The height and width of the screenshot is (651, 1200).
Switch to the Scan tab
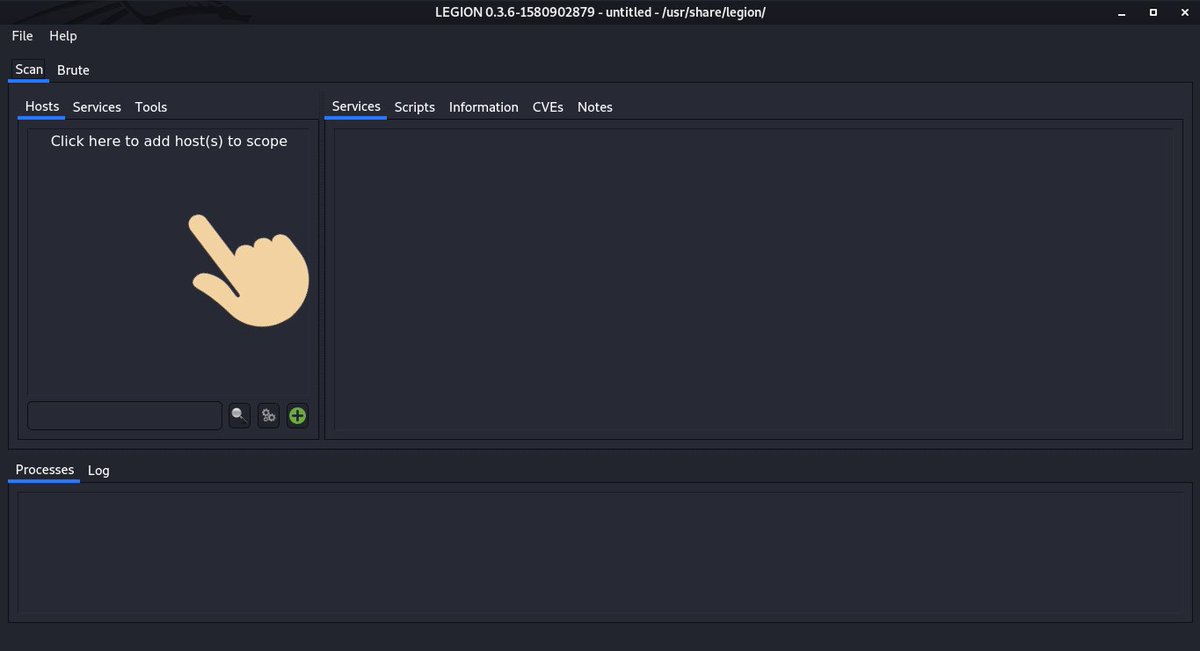29,70
